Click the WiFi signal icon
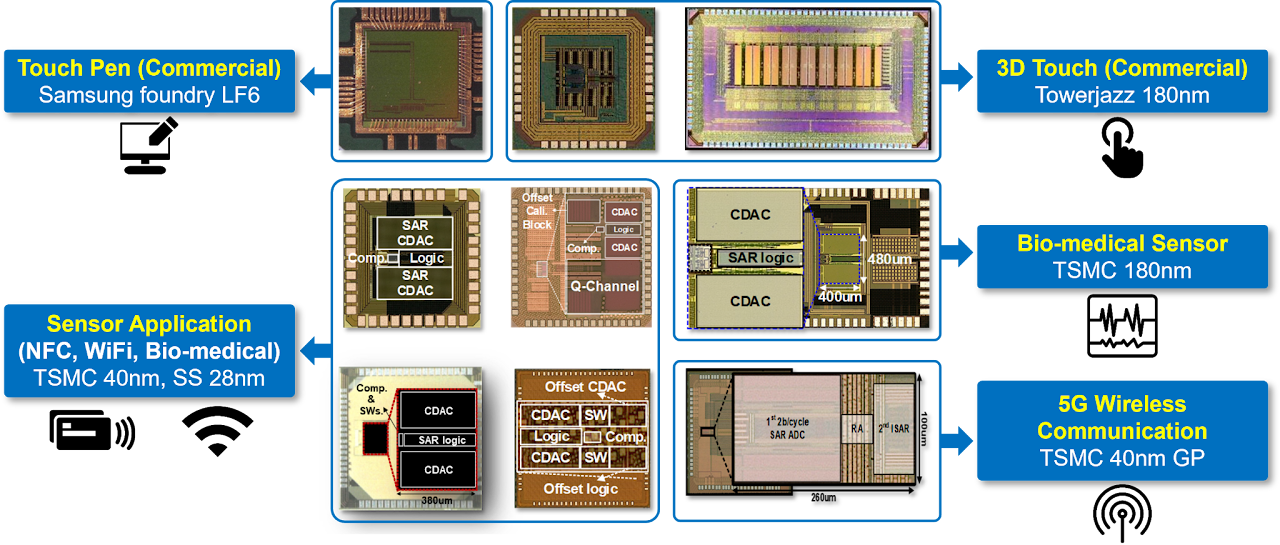The image size is (1280, 545). click(x=217, y=431)
